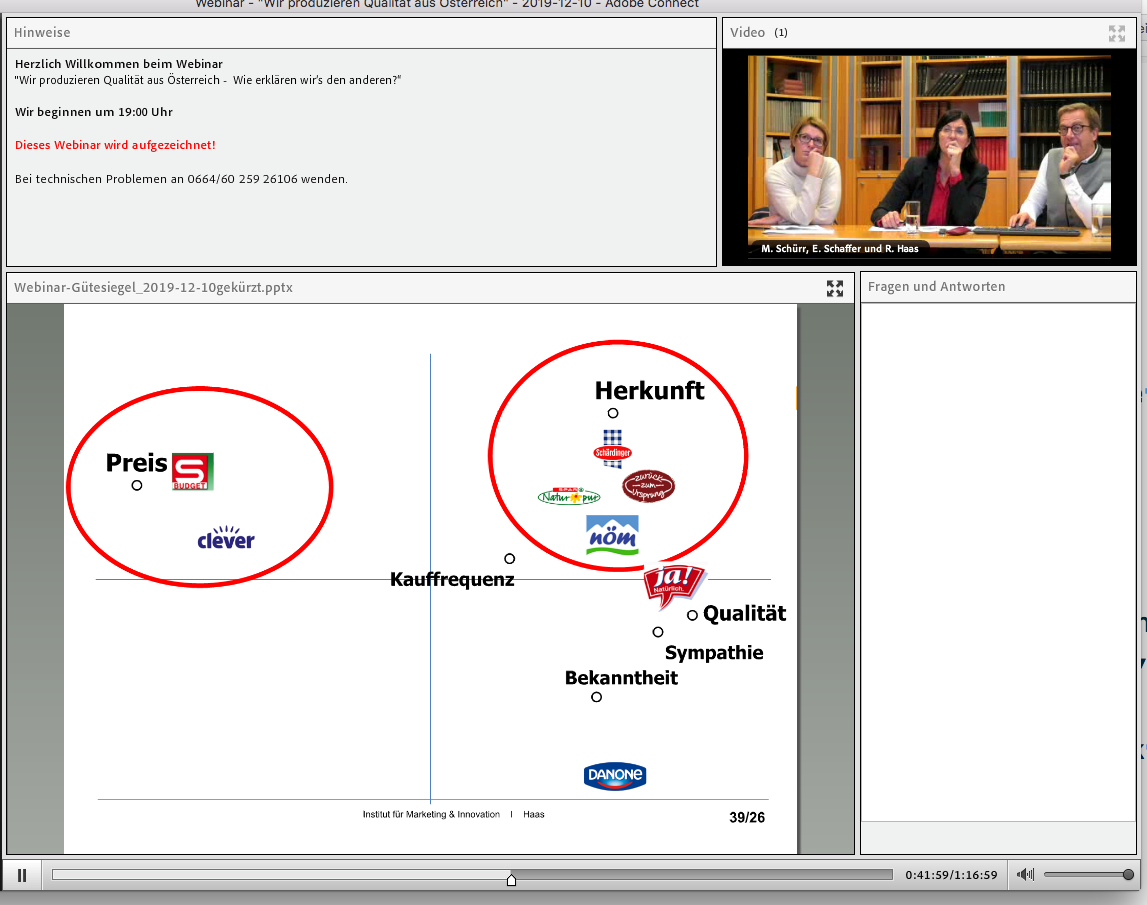
Task: Select the Fragen und Antworten pod header
Action: coord(936,287)
